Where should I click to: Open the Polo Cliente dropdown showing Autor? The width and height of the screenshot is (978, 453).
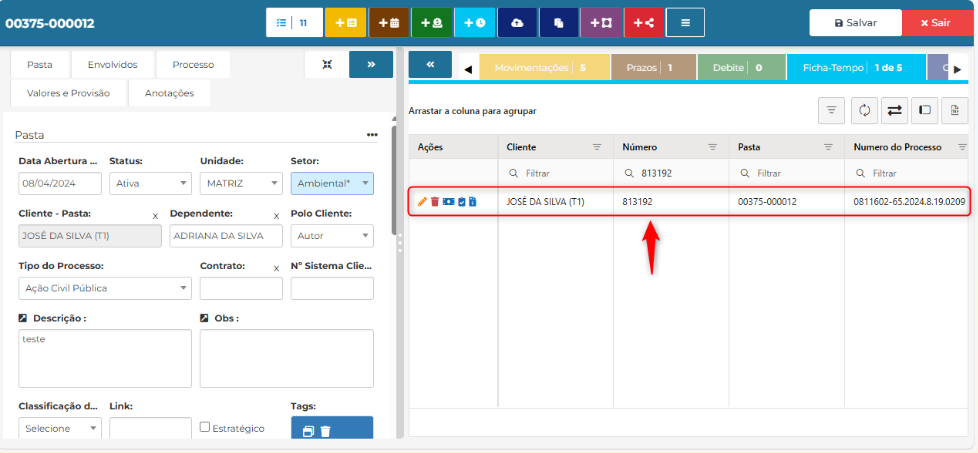332,236
